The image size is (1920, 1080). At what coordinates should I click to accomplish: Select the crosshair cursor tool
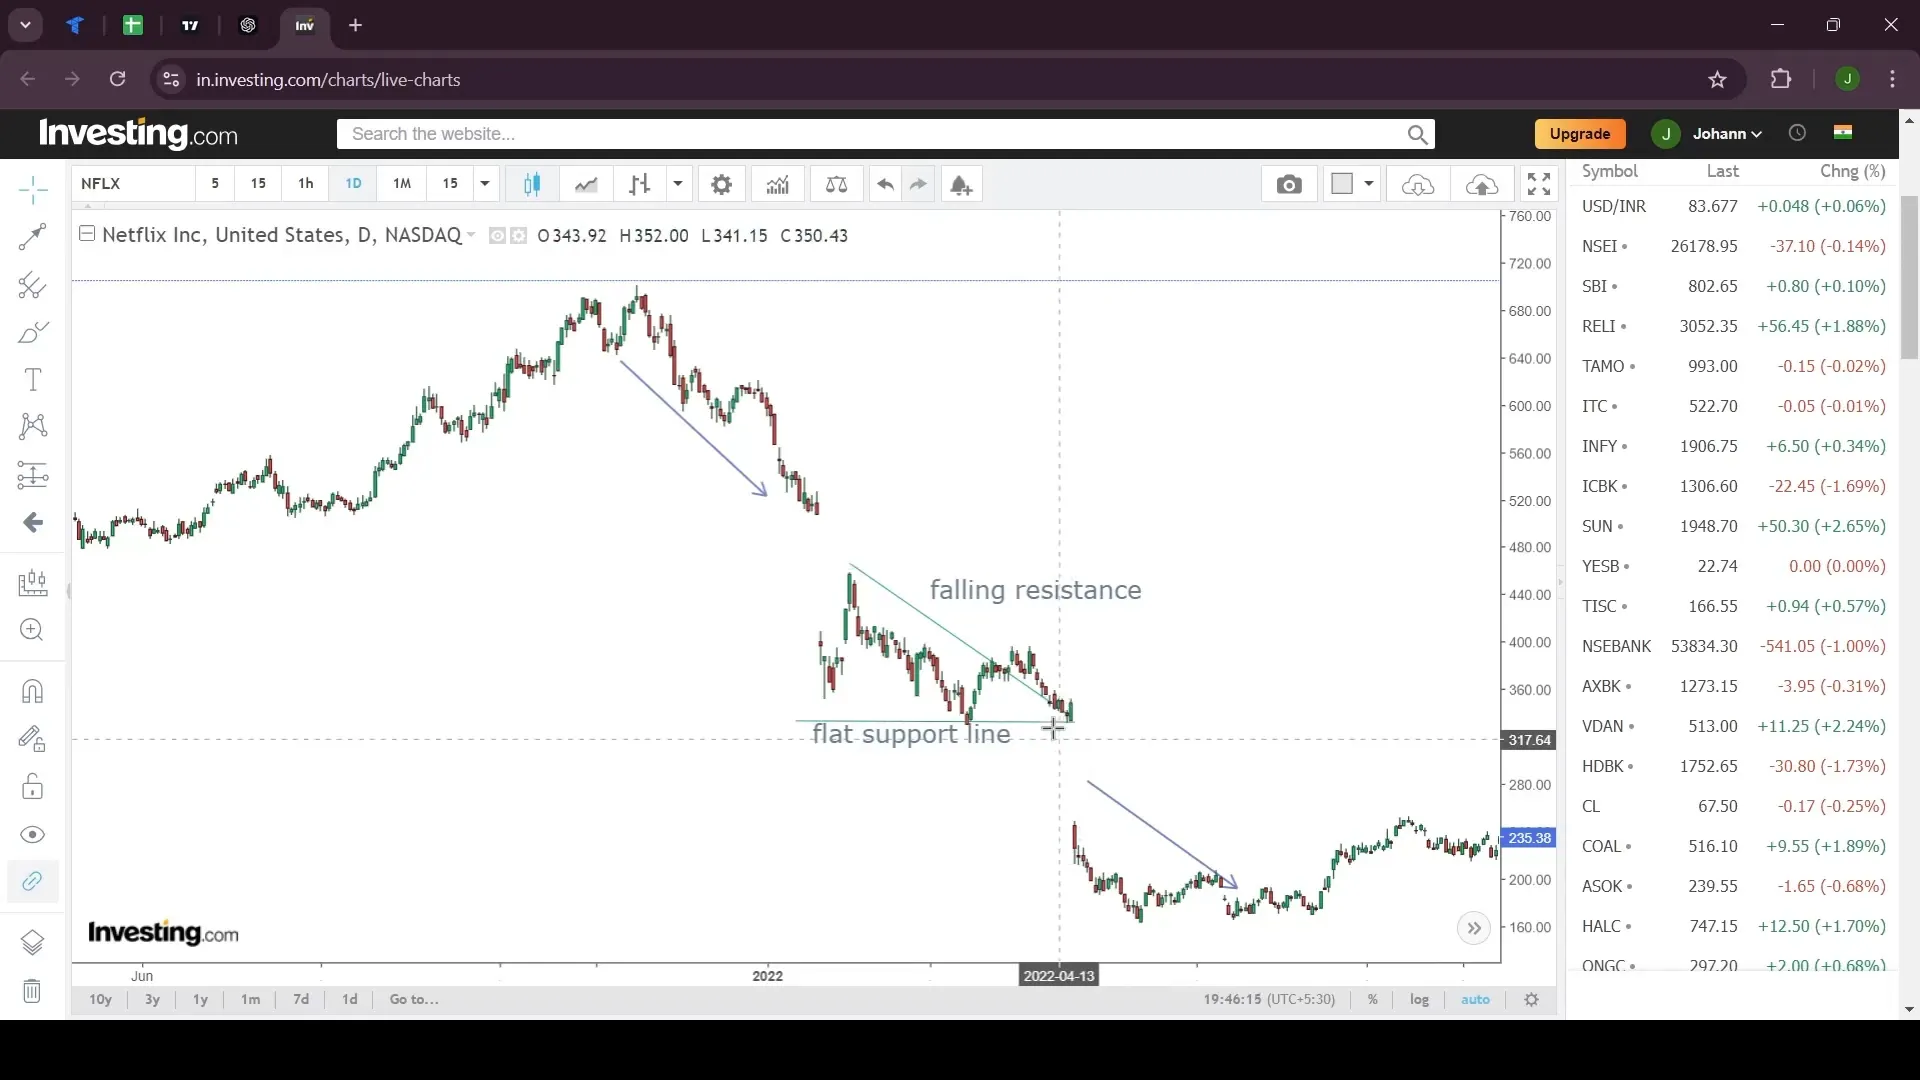pyautogui.click(x=33, y=190)
